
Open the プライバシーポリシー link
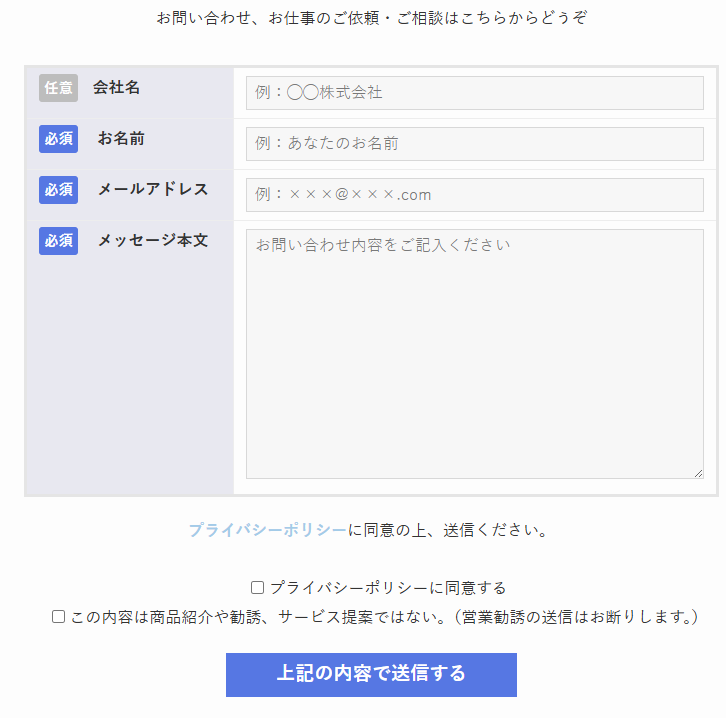point(267,530)
